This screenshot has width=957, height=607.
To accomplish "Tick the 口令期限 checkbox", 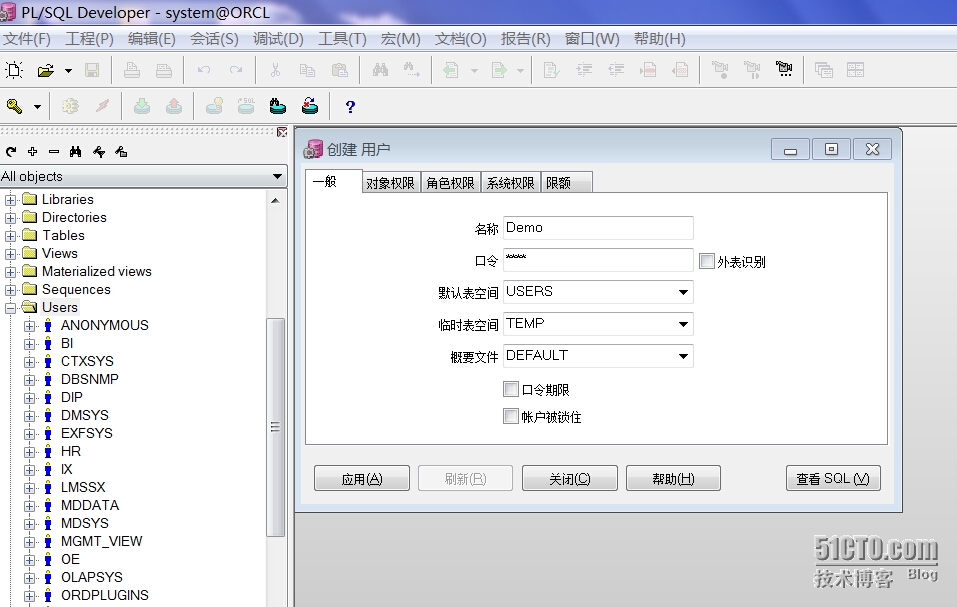I will pyautogui.click(x=511, y=389).
